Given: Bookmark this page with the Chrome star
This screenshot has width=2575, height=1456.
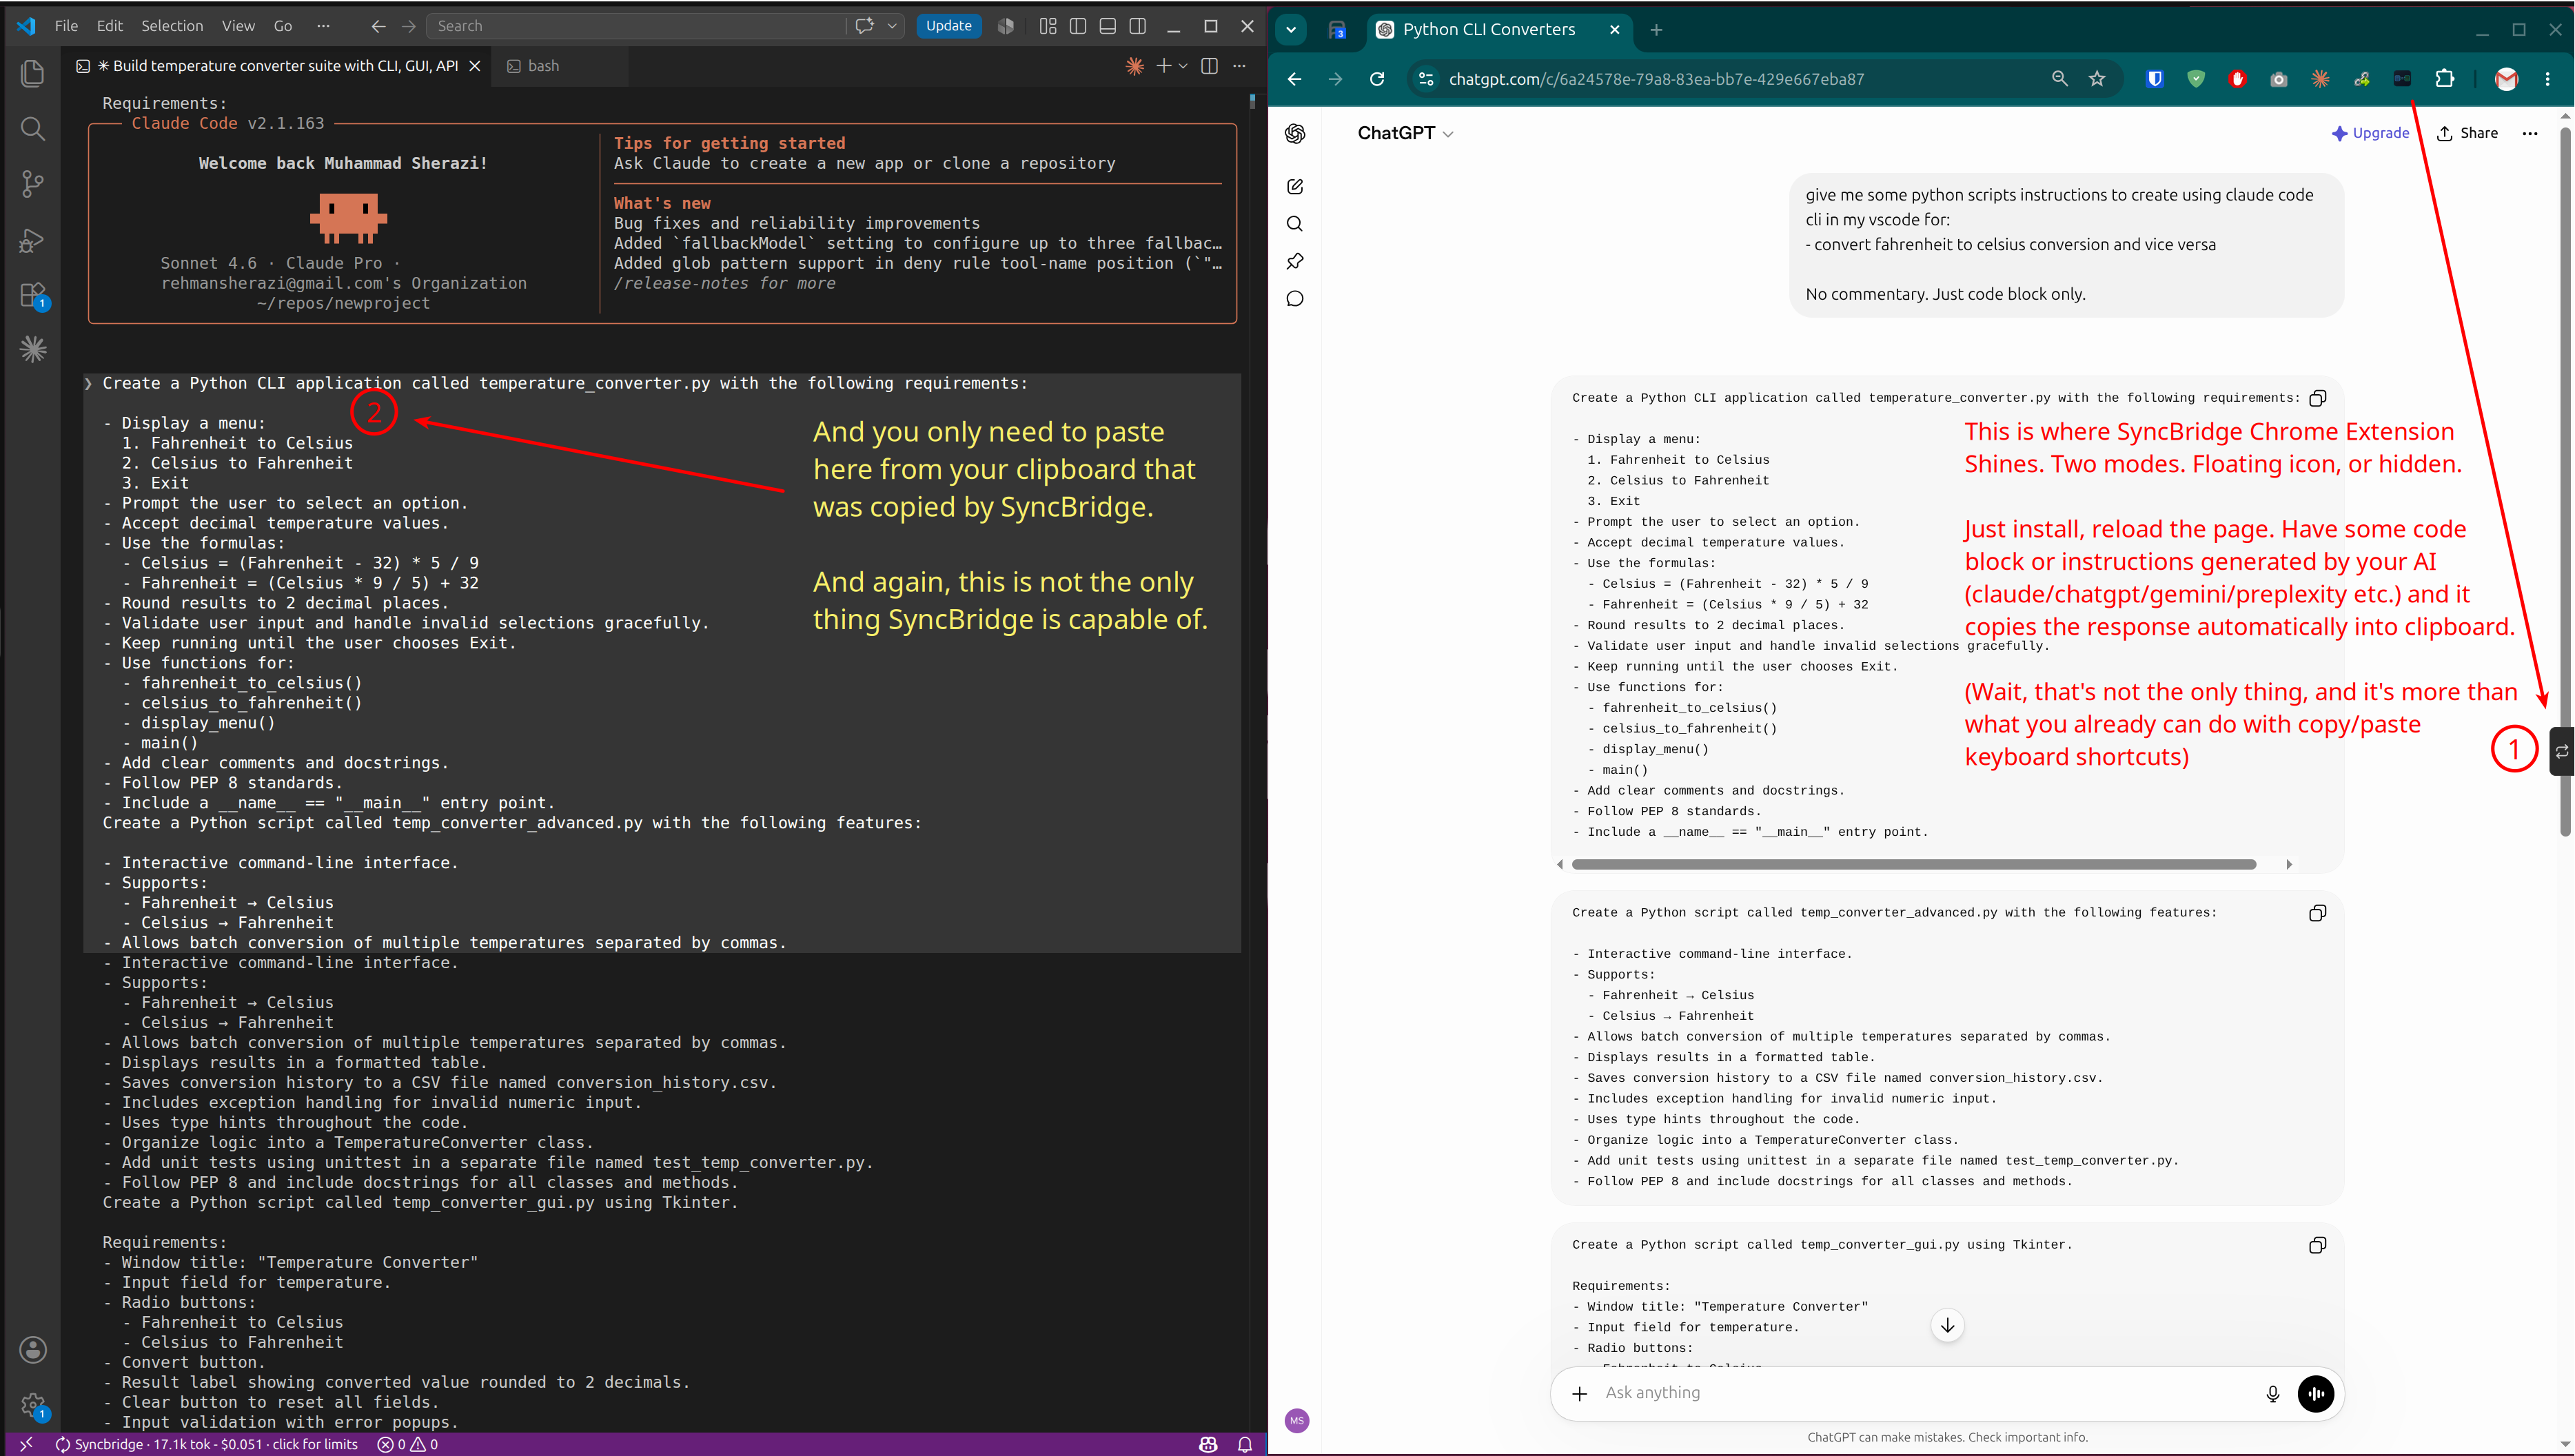Looking at the screenshot, I should click(2097, 79).
